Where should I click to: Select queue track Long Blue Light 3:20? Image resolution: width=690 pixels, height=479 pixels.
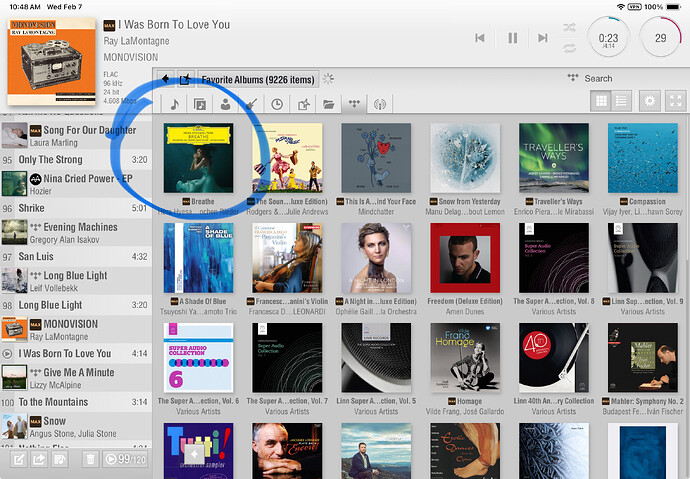coord(76,305)
